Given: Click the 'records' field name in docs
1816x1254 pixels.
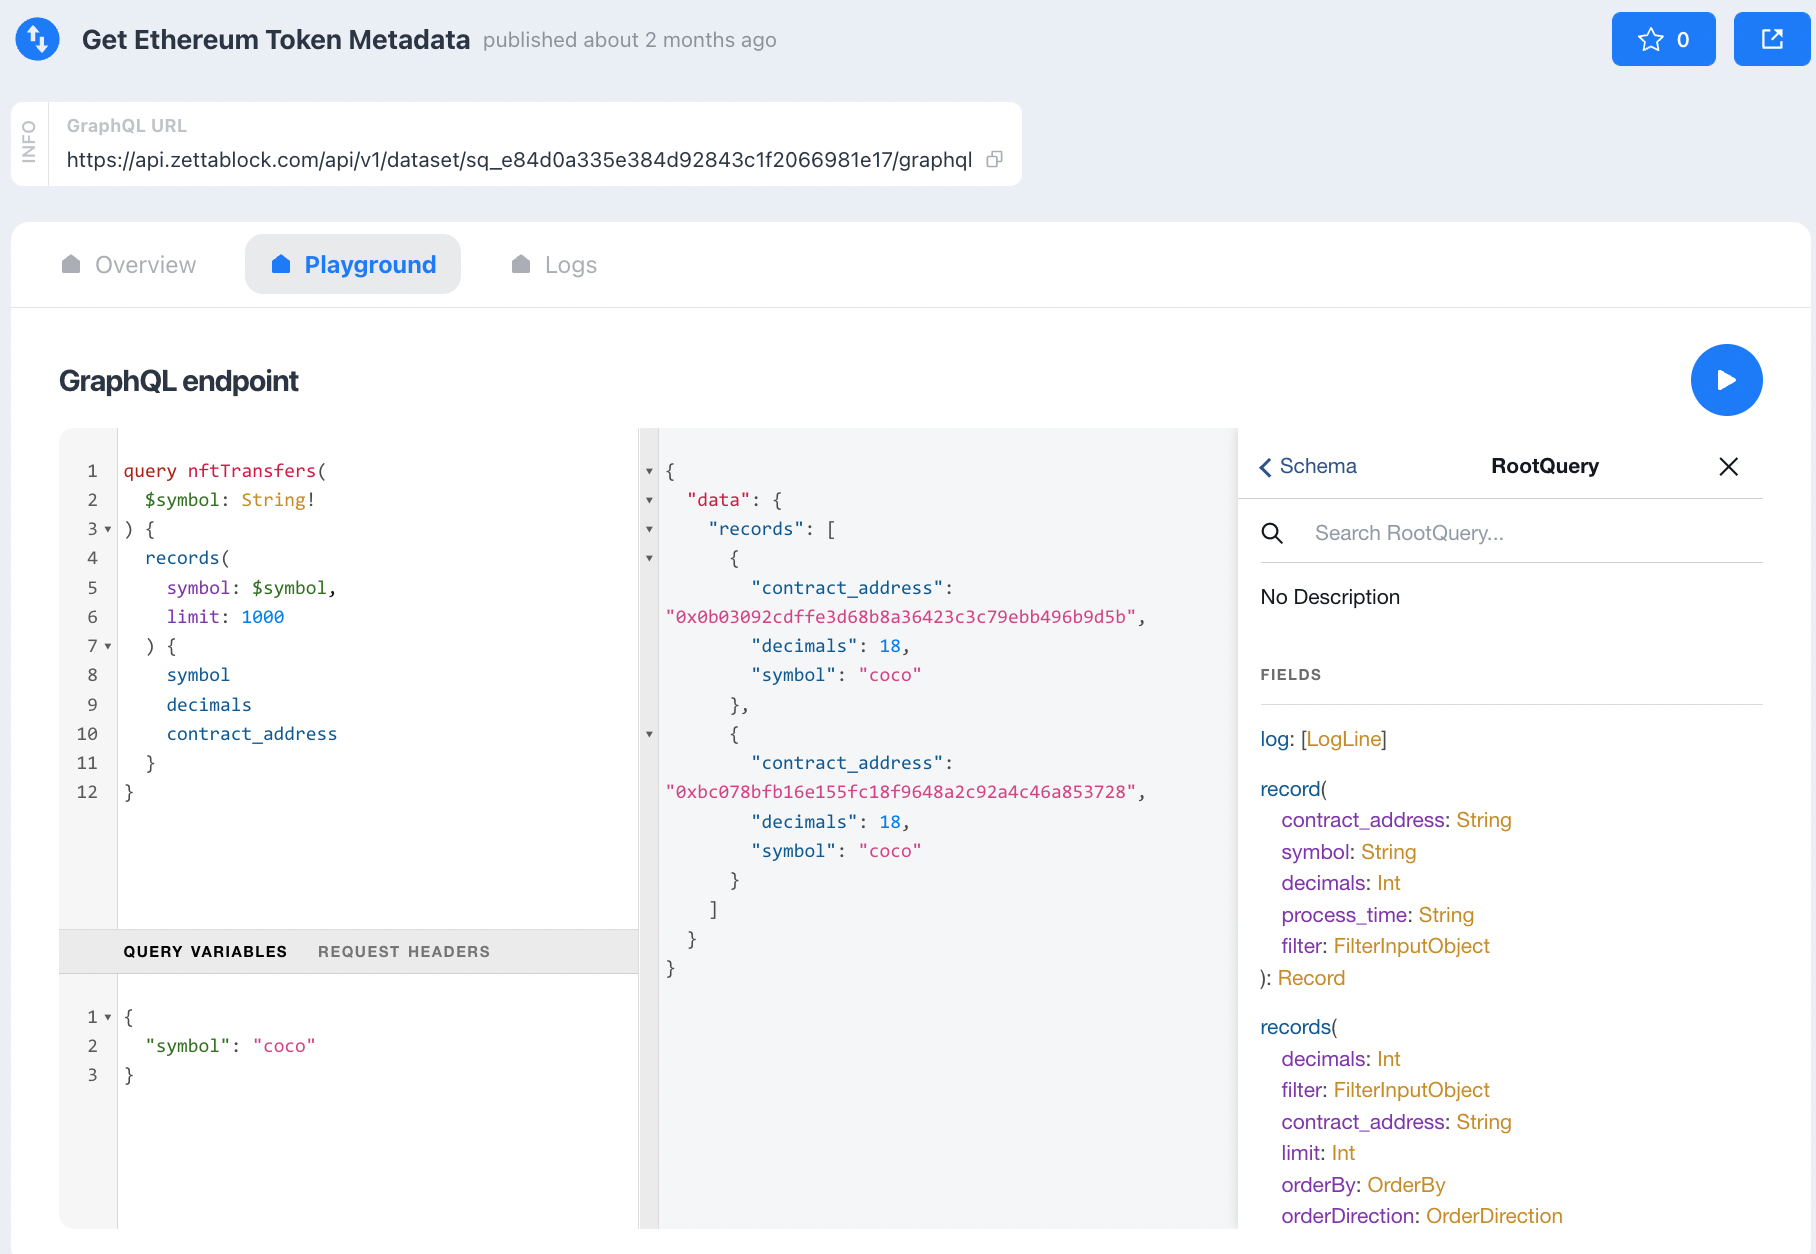Looking at the screenshot, I should click(x=1295, y=1027).
